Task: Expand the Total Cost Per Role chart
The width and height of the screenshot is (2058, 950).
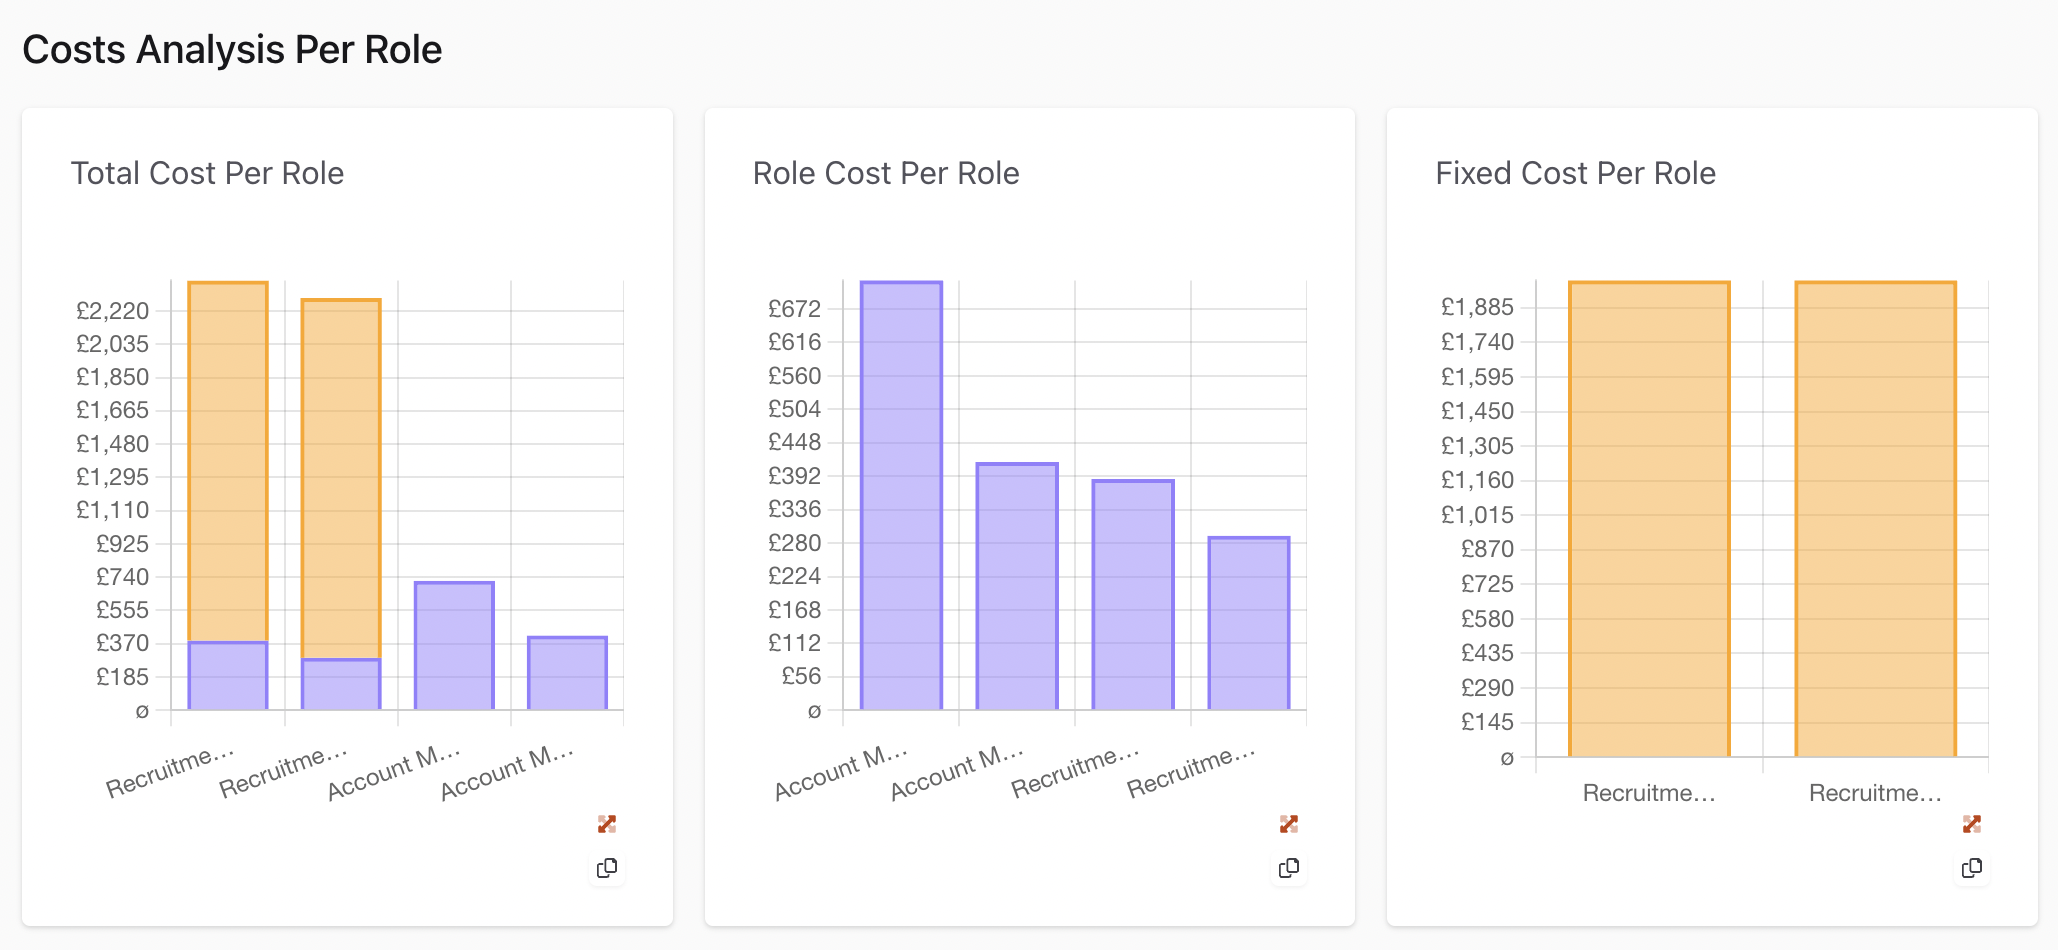Action: pos(607,823)
